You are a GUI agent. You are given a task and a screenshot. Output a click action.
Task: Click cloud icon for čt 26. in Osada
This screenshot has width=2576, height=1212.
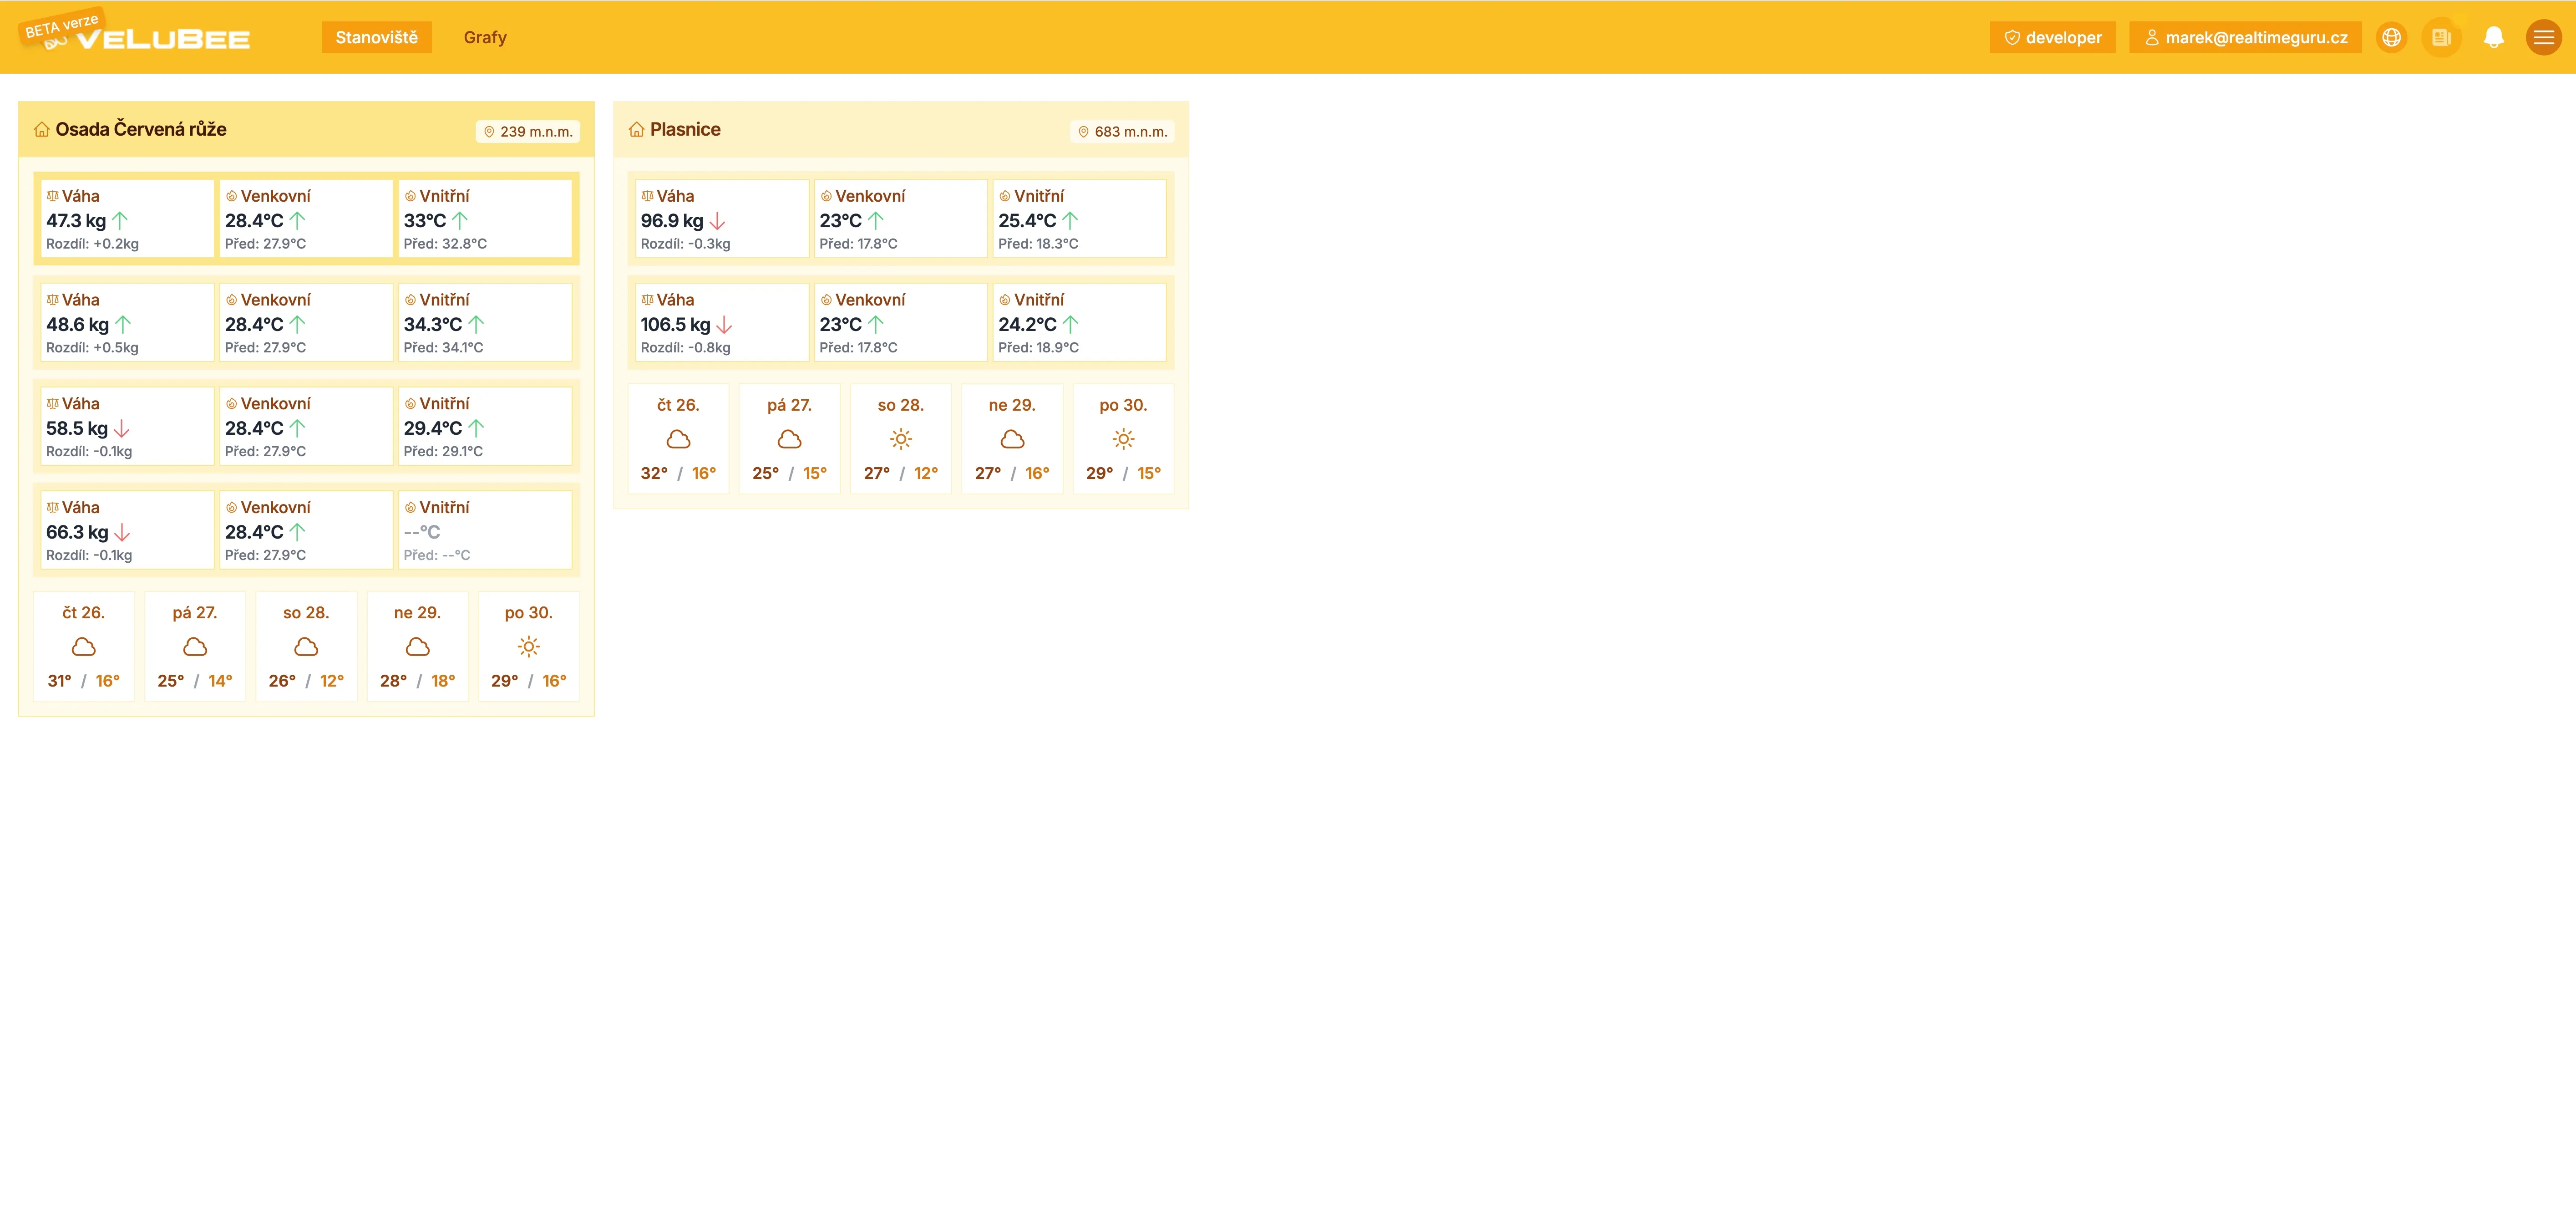click(x=84, y=647)
